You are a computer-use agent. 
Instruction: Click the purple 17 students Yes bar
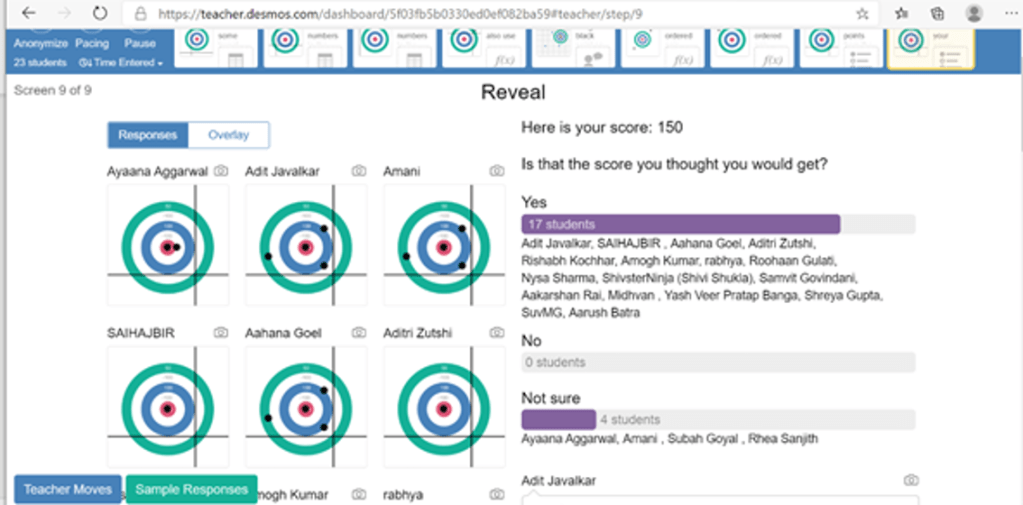click(x=680, y=225)
